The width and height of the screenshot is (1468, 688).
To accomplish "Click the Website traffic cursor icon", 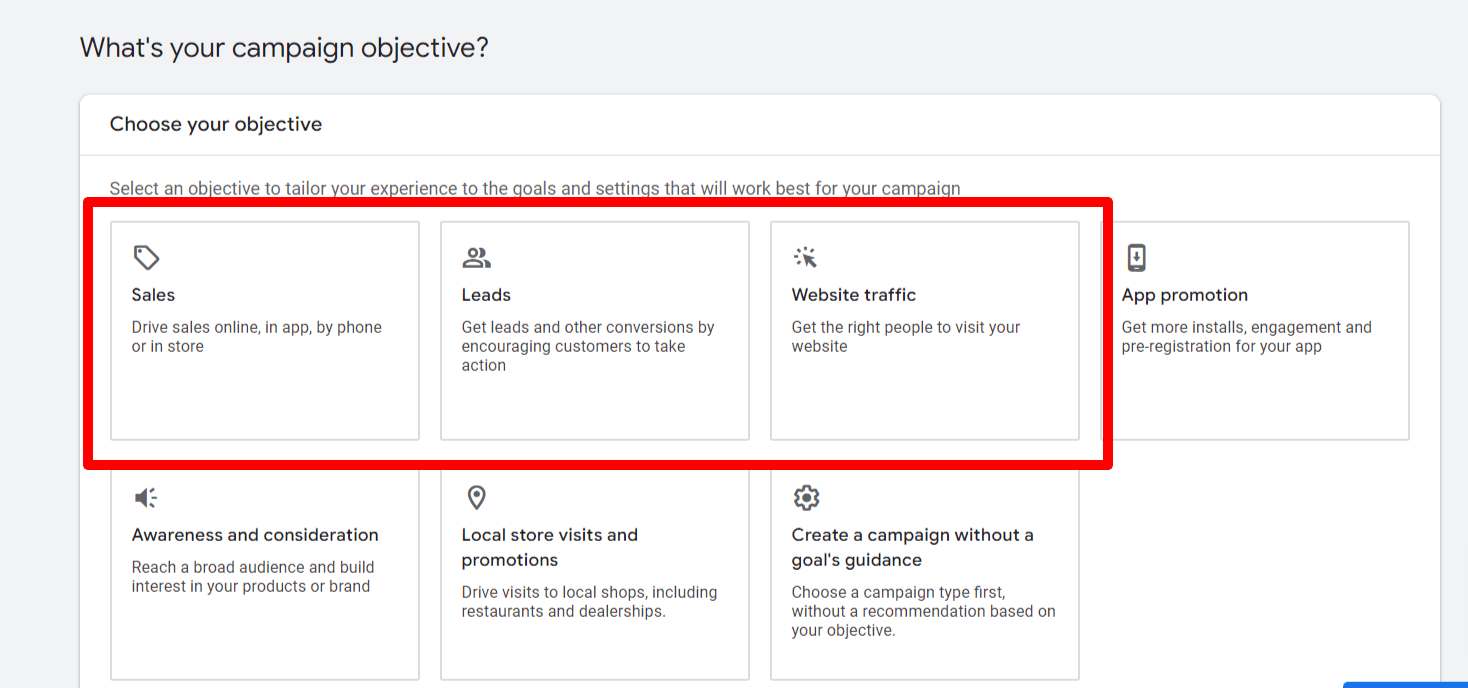I will [806, 258].
